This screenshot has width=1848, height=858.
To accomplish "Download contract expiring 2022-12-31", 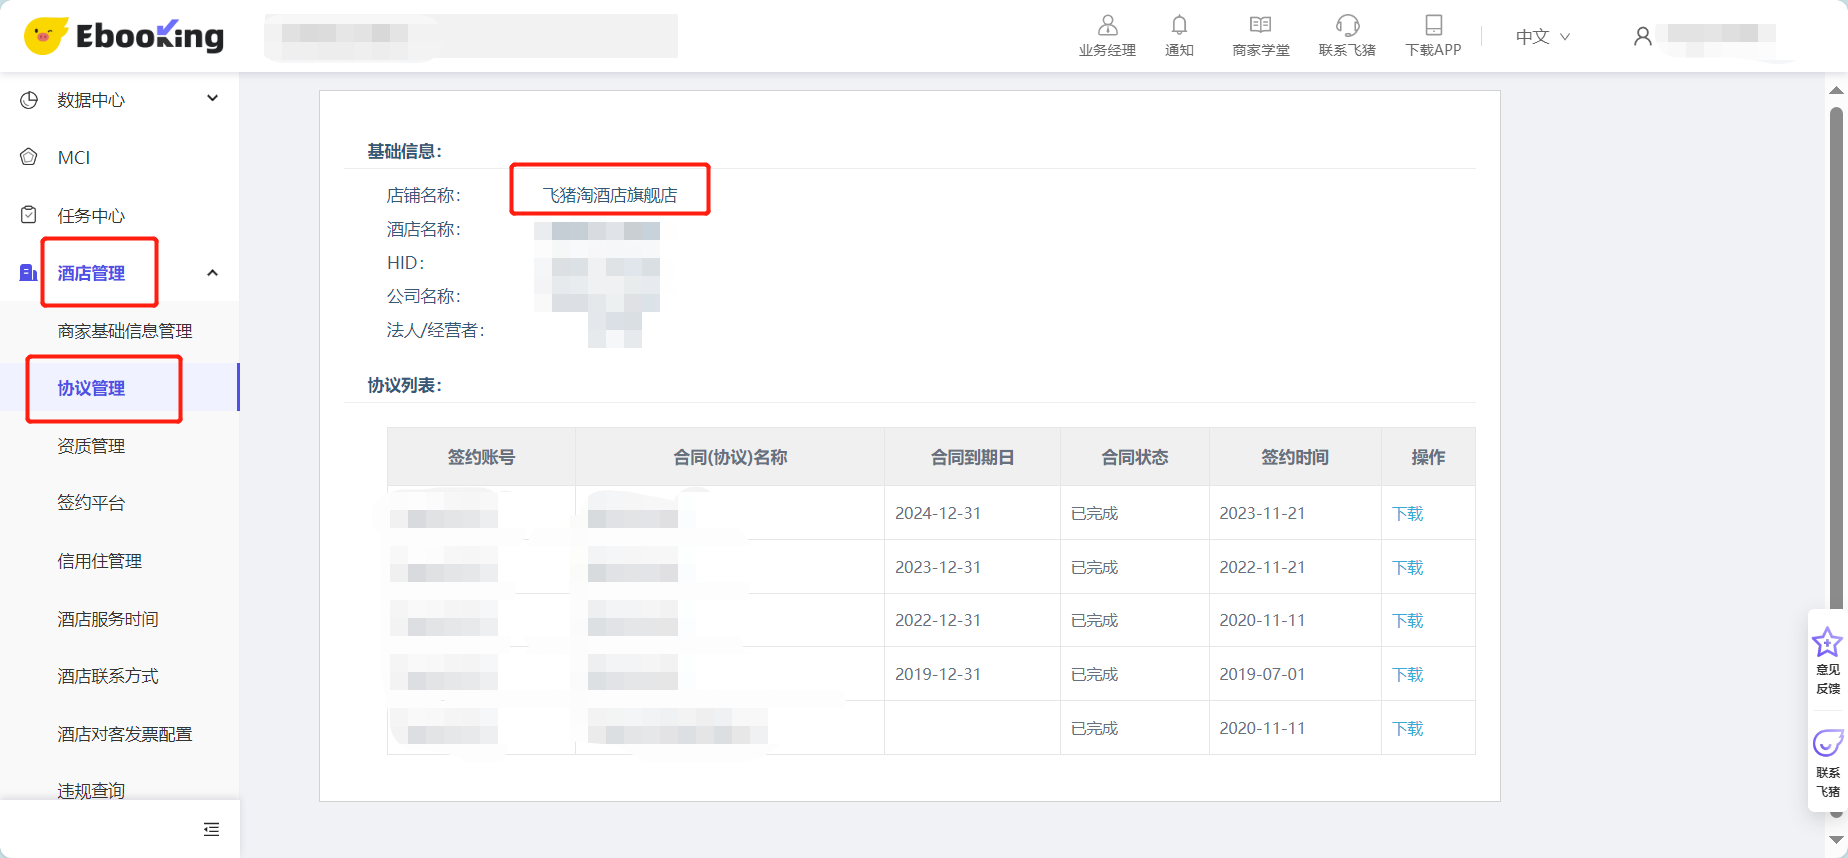I will 1407,621.
